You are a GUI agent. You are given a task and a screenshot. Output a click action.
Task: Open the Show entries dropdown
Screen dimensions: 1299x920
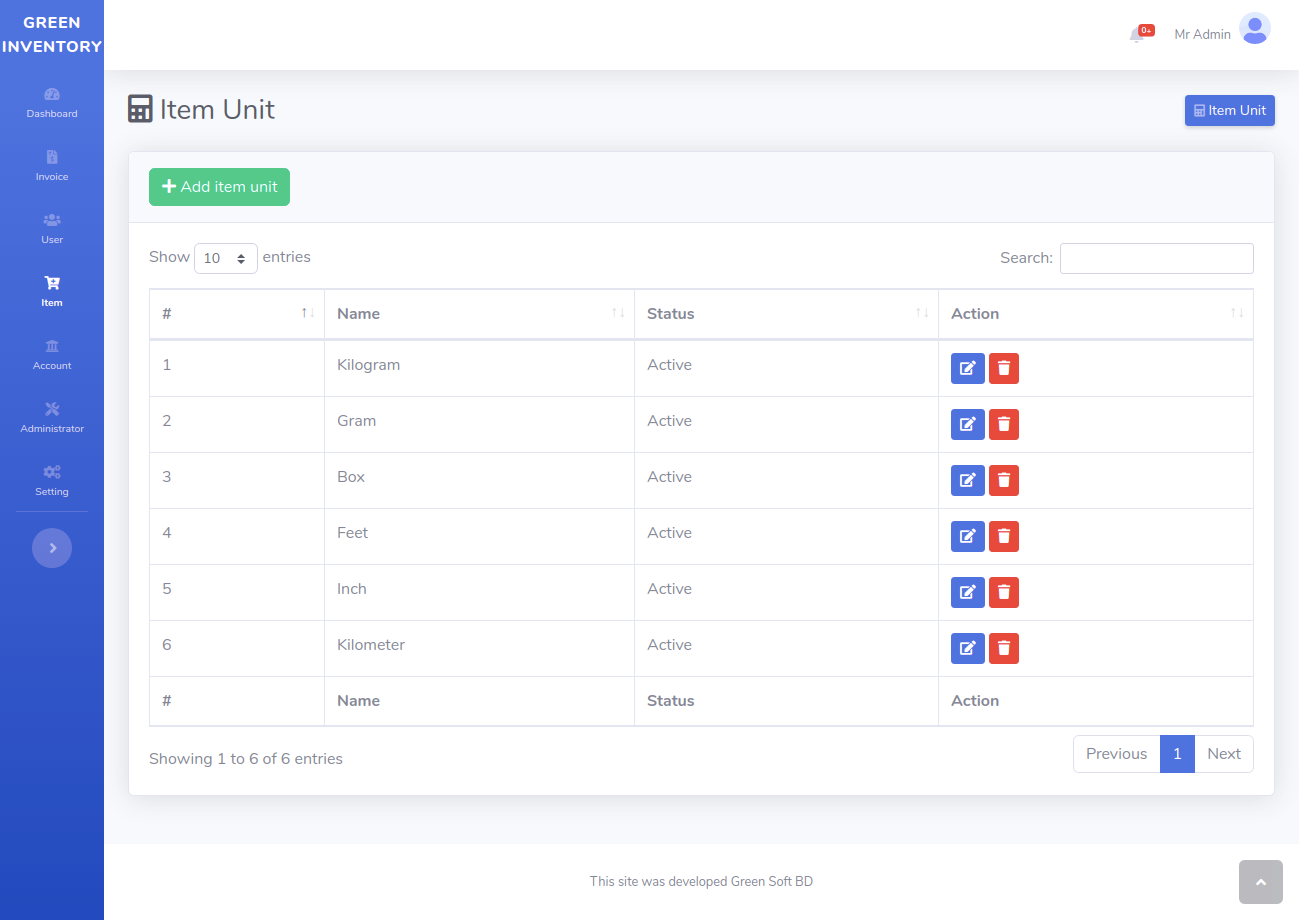(x=225, y=258)
